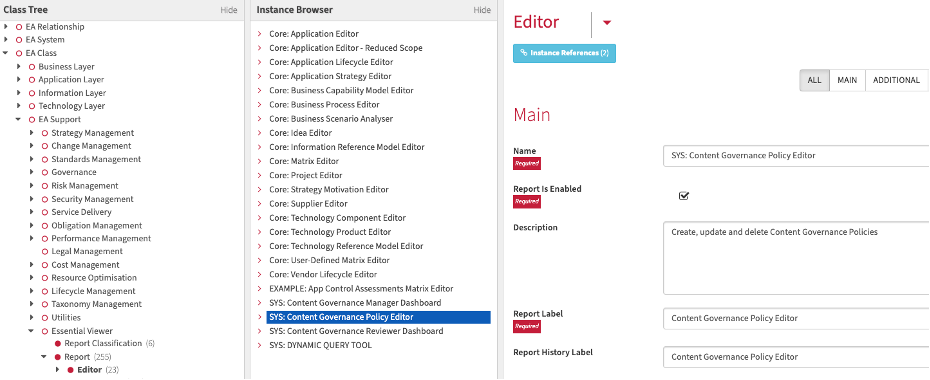Select Core: Application Lifecycle Editor instance
Image resolution: width=930 pixels, height=380 pixels.
[331, 62]
